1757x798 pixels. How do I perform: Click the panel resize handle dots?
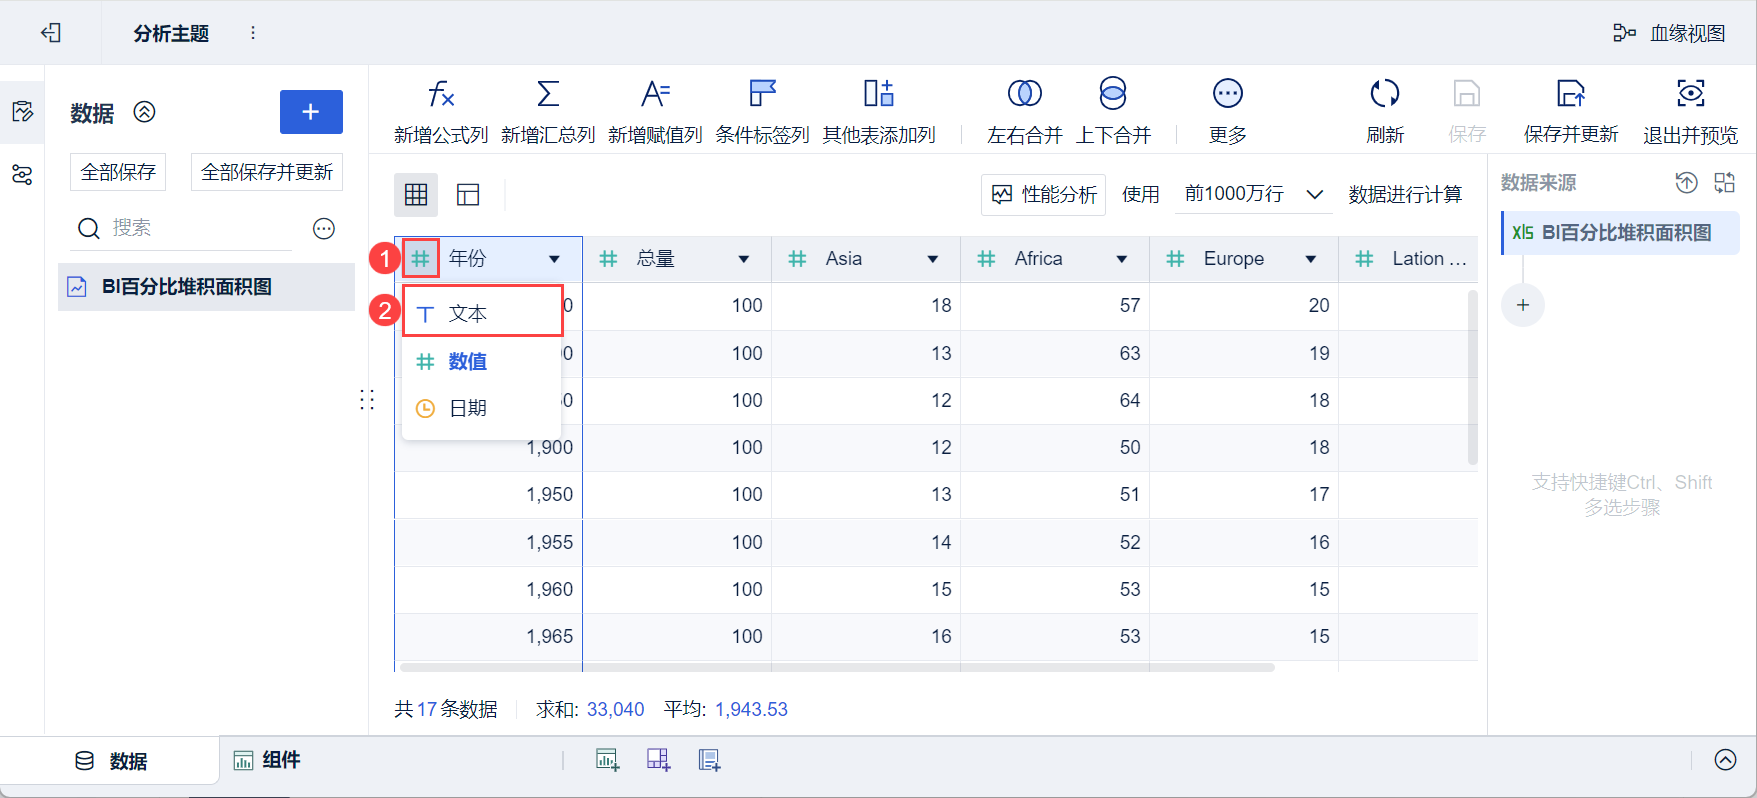pyautogui.click(x=367, y=400)
